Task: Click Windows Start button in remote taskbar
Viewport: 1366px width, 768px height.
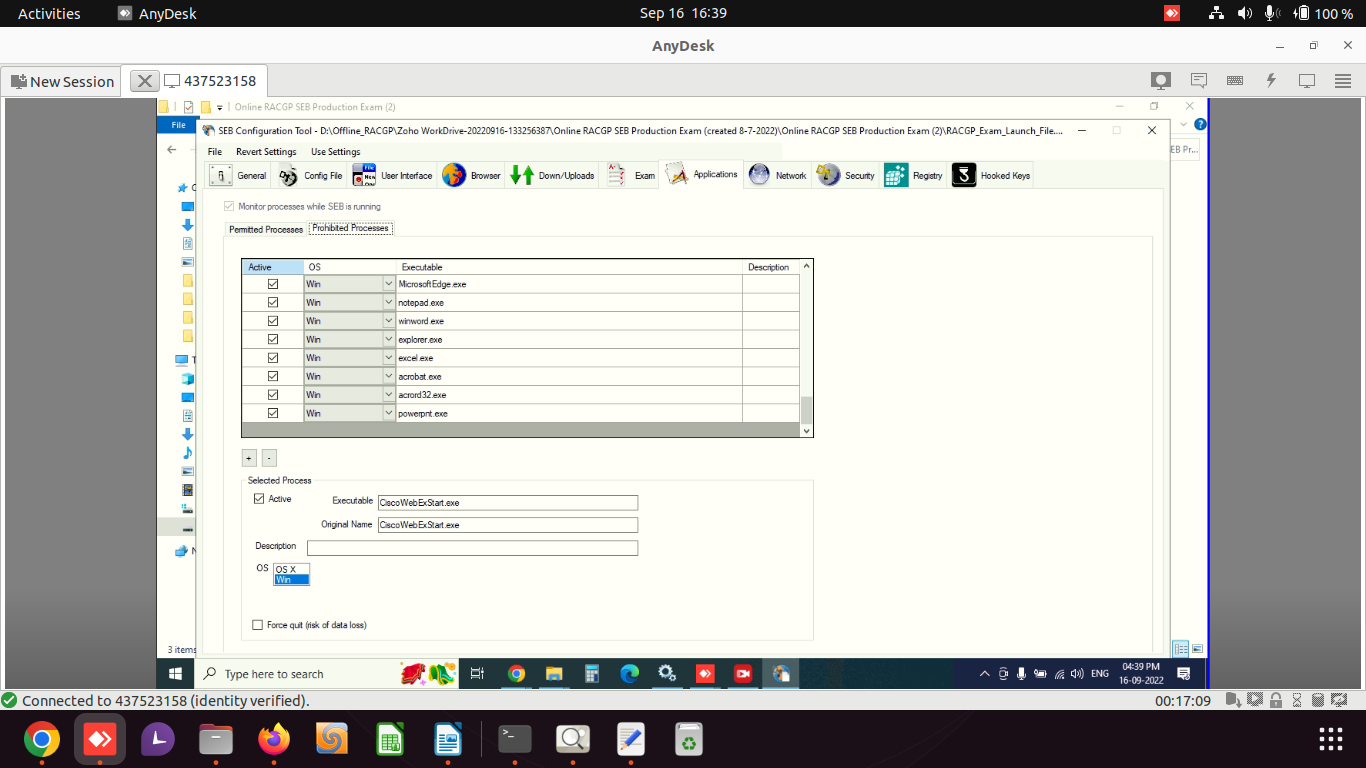Action: (x=176, y=674)
